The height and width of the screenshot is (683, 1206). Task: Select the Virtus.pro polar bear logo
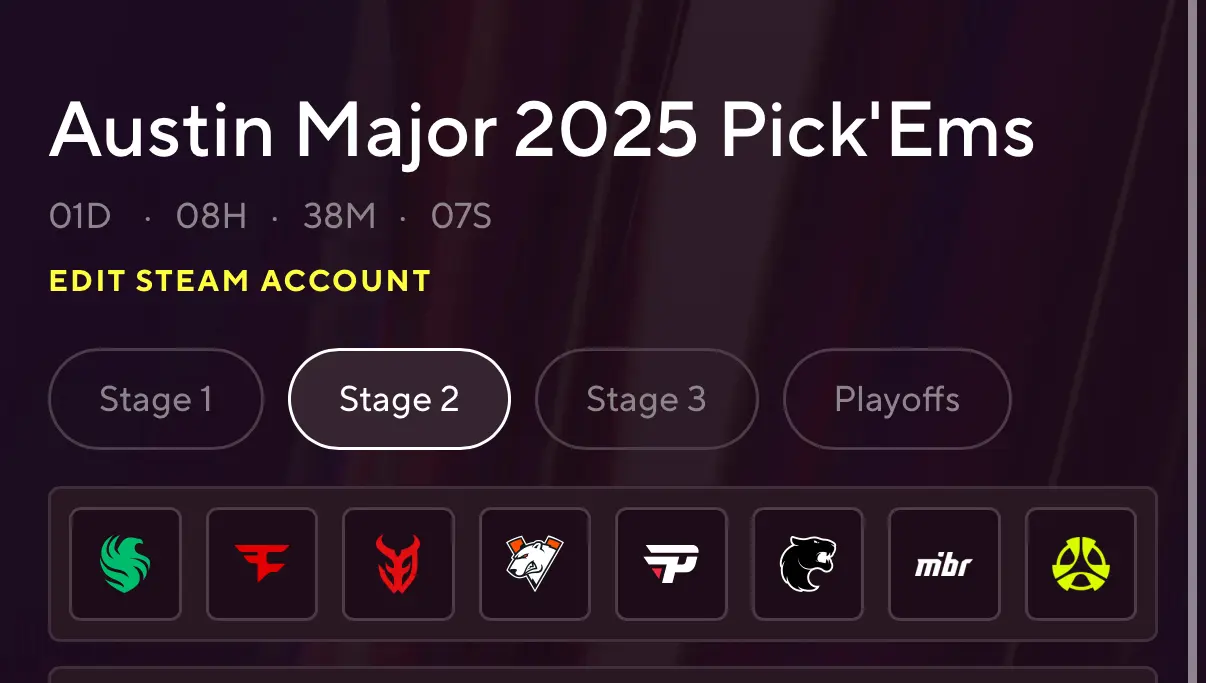[535, 564]
